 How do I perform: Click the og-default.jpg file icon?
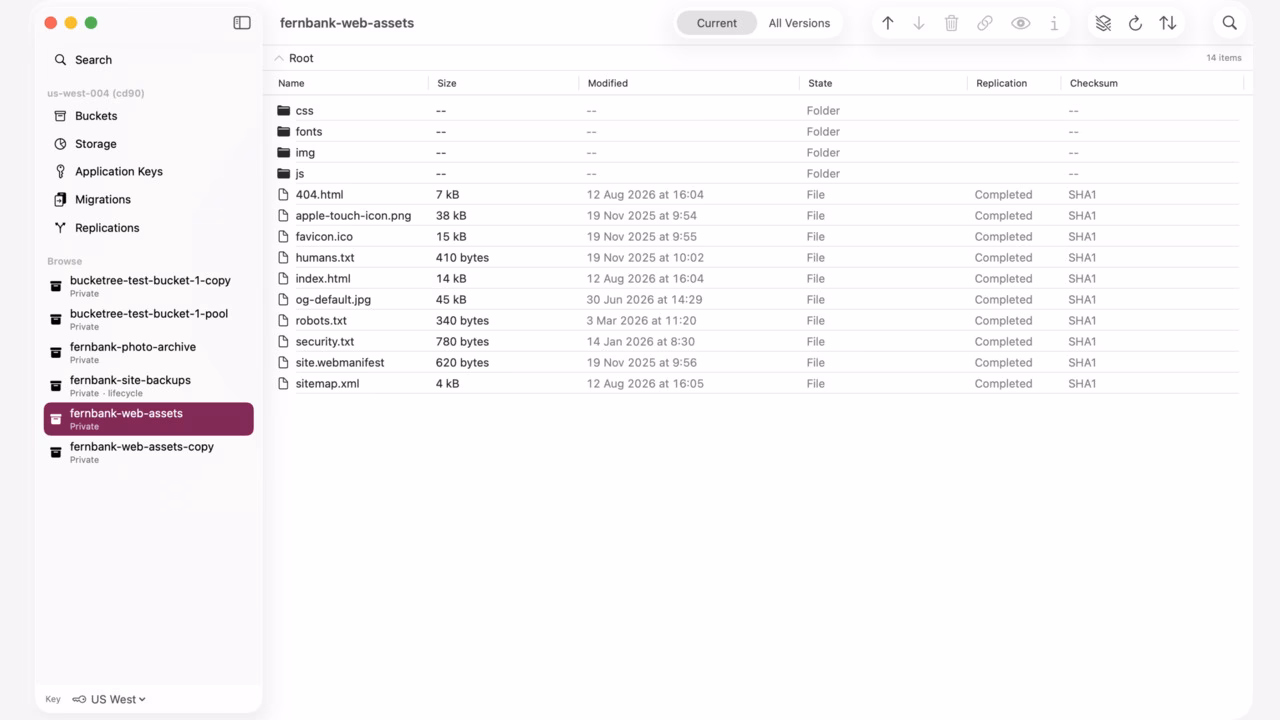click(284, 300)
